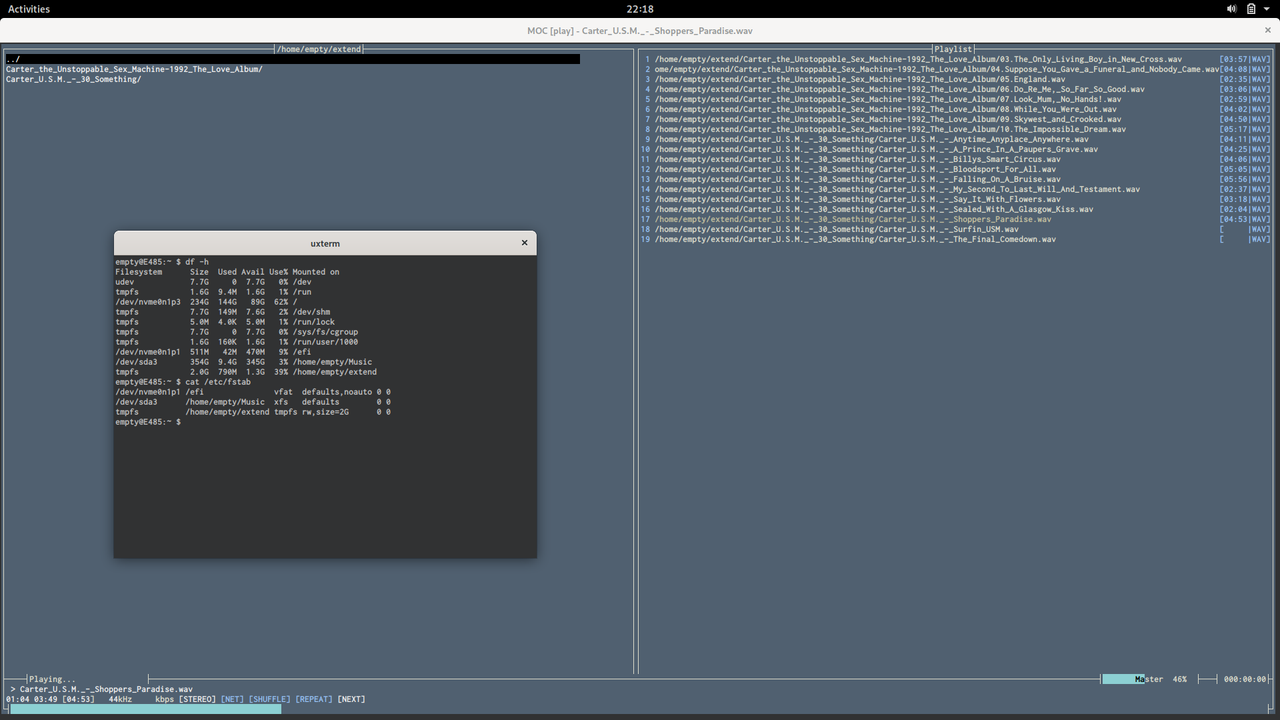This screenshot has width=1280, height=720.
Task: Click the elapsed time 01:04
Action: pos(18,699)
